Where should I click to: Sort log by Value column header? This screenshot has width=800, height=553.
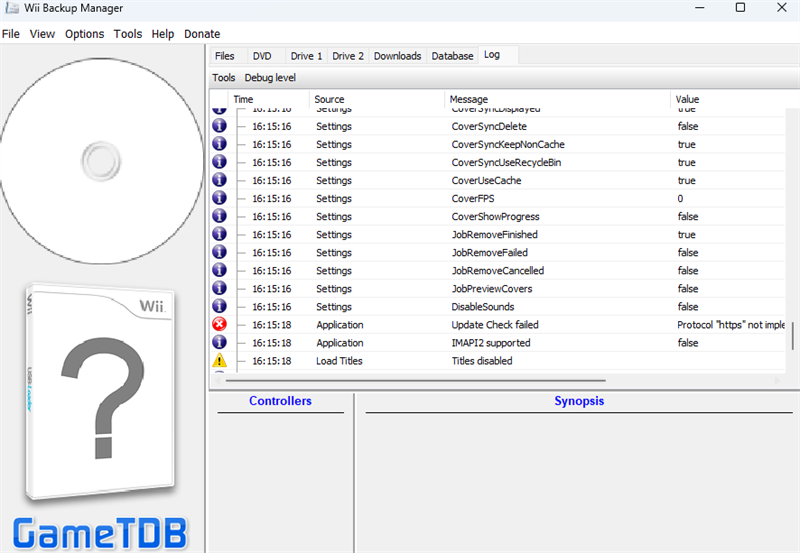pyautogui.click(x=735, y=99)
